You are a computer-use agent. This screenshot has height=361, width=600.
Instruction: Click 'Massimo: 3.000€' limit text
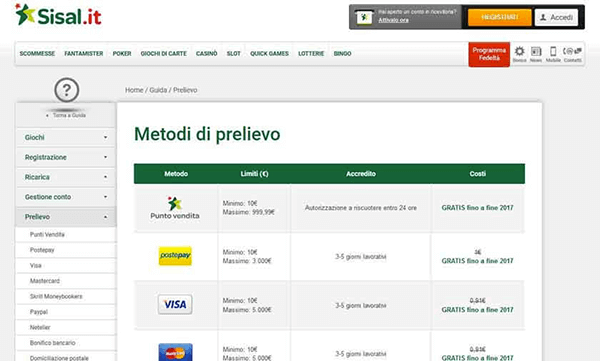pyautogui.click(x=247, y=261)
